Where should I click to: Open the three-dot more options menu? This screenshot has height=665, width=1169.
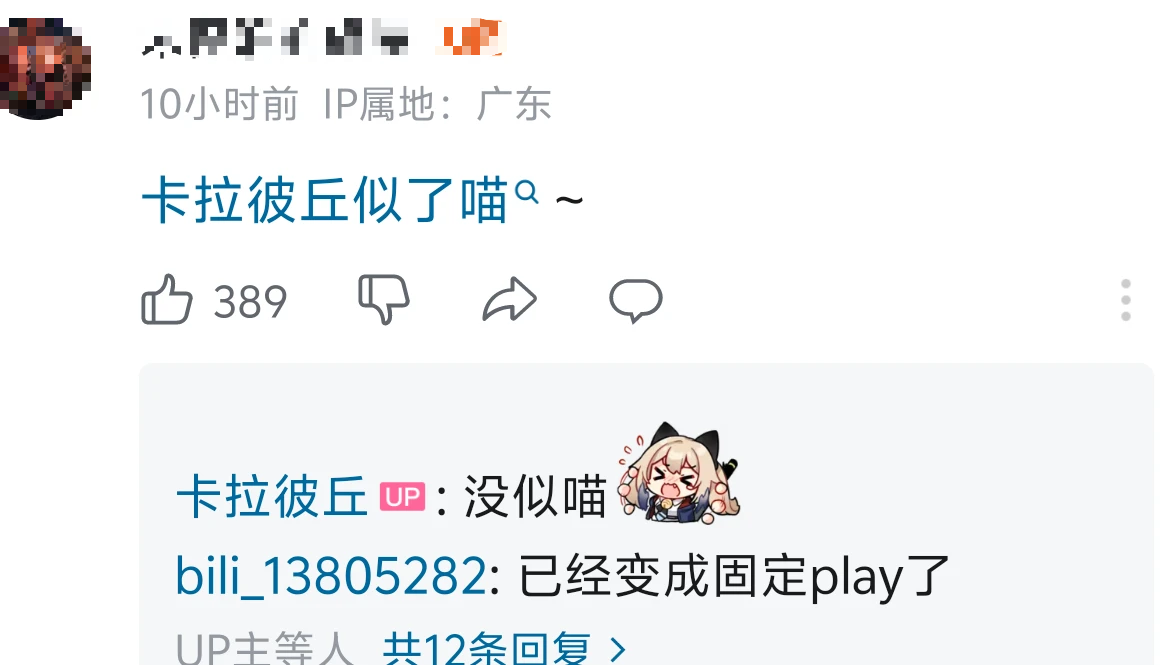[1126, 300]
